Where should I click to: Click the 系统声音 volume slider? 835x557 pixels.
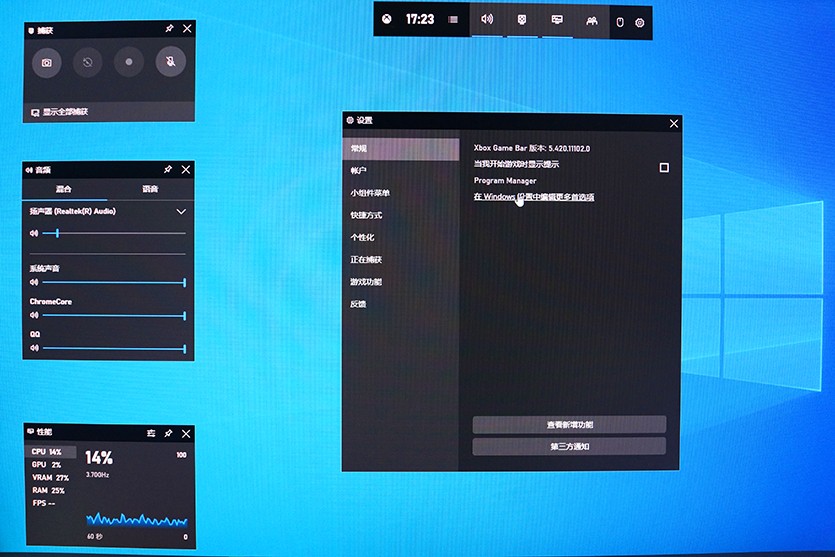pyautogui.click(x=114, y=282)
